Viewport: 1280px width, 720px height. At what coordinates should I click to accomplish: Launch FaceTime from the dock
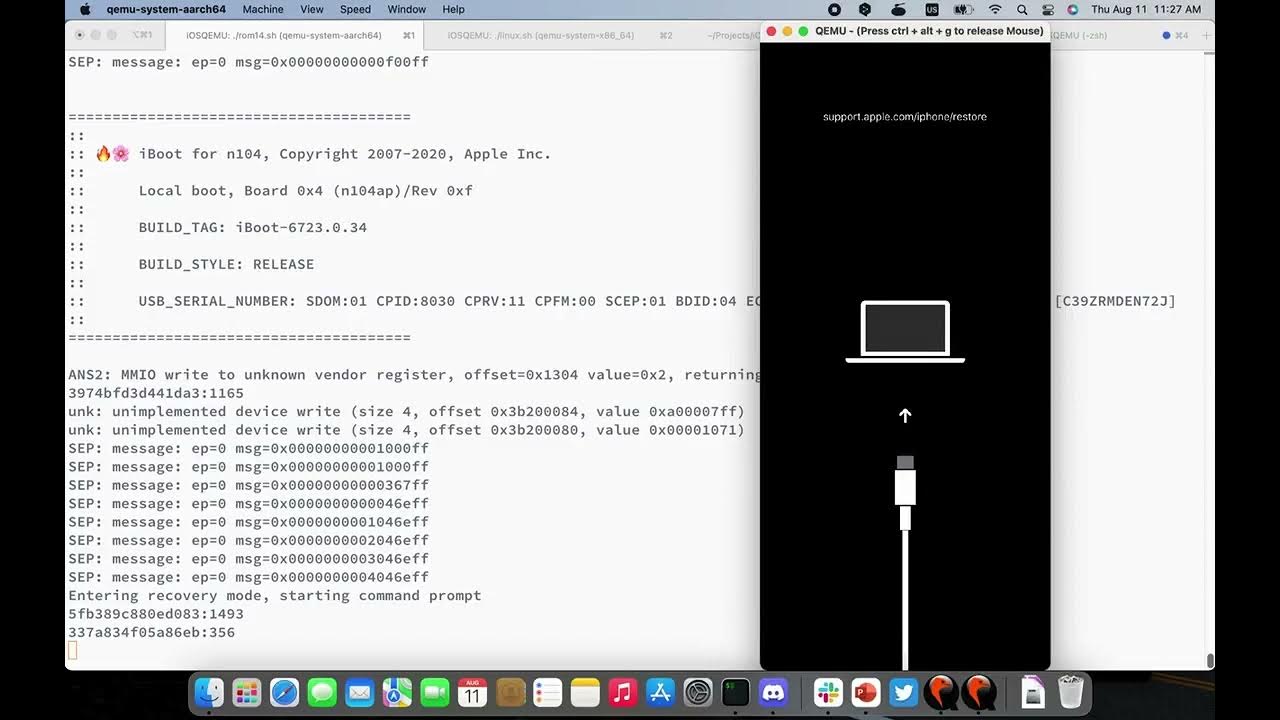point(435,692)
